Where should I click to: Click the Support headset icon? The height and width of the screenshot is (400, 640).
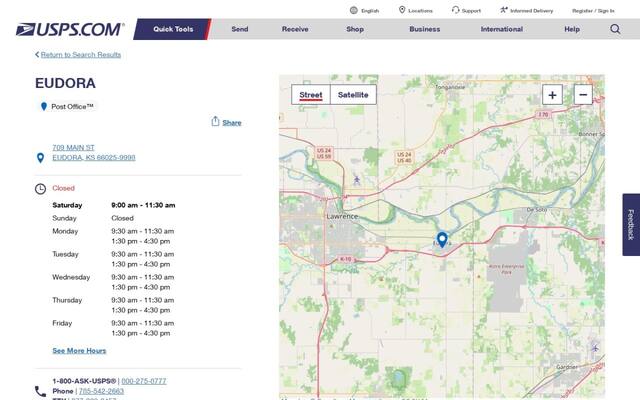(x=456, y=10)
